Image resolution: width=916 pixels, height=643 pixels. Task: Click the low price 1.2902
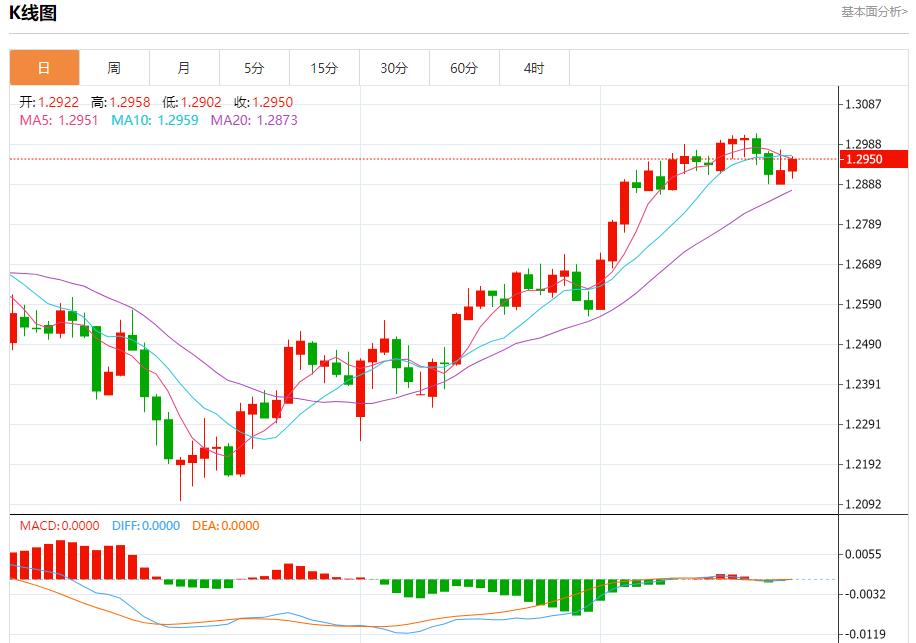pyautogui.click(x=201, y=102)
